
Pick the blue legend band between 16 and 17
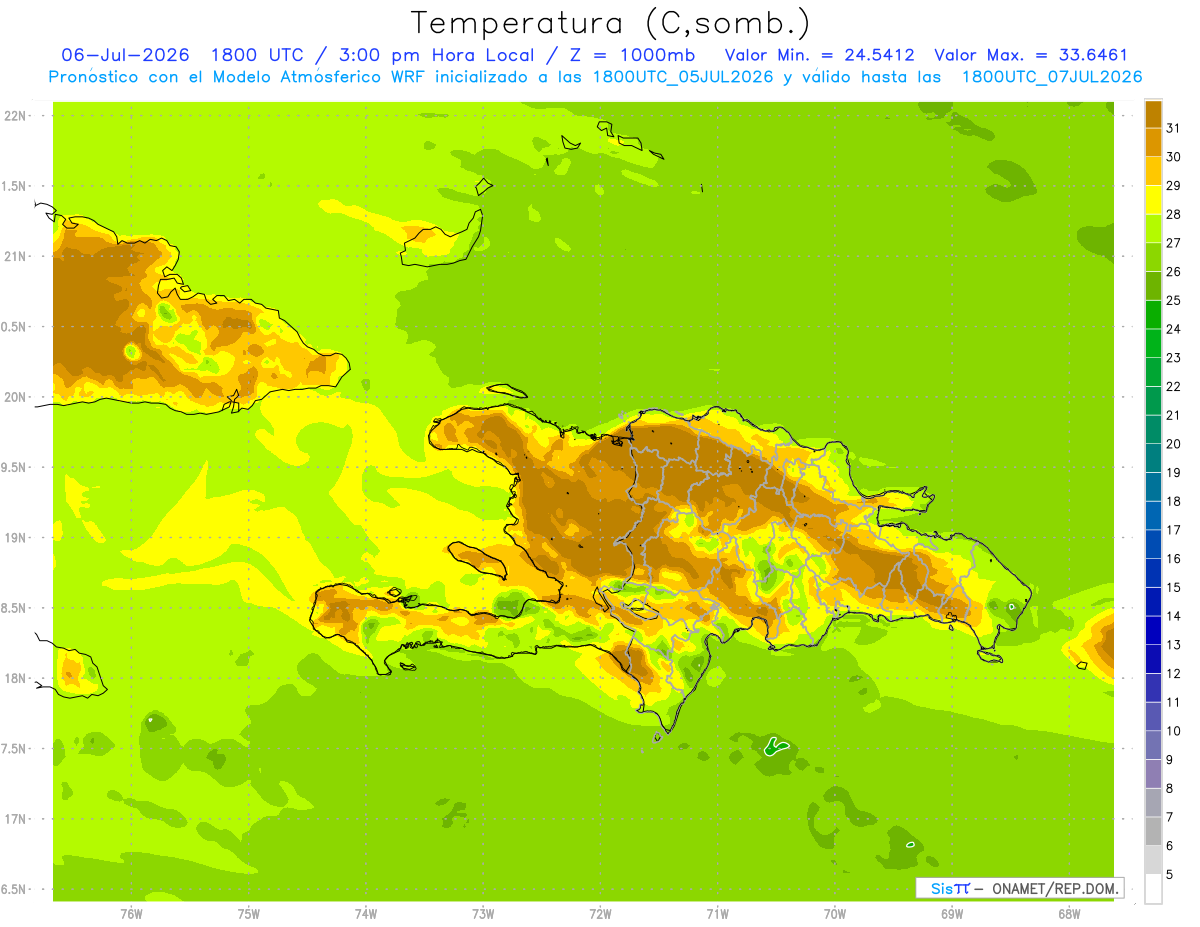tap(1153, 544)
